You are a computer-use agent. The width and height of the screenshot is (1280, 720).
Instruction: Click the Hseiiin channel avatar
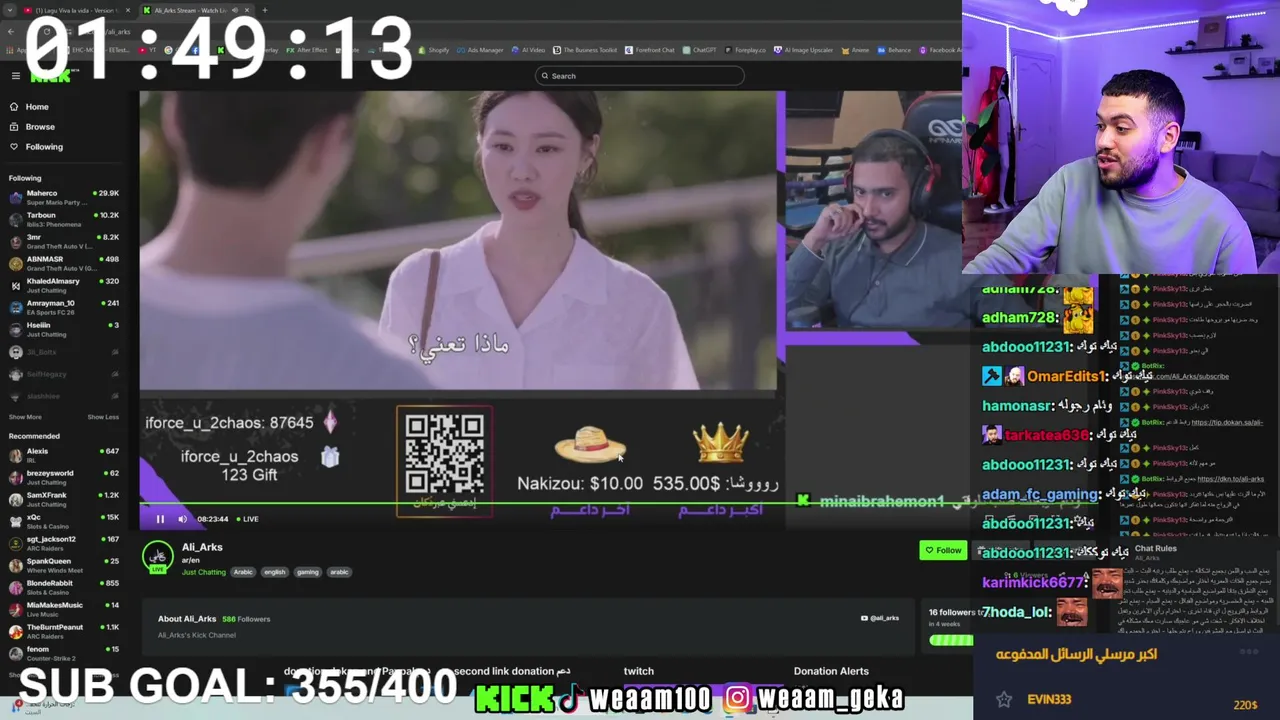point(15,329)
